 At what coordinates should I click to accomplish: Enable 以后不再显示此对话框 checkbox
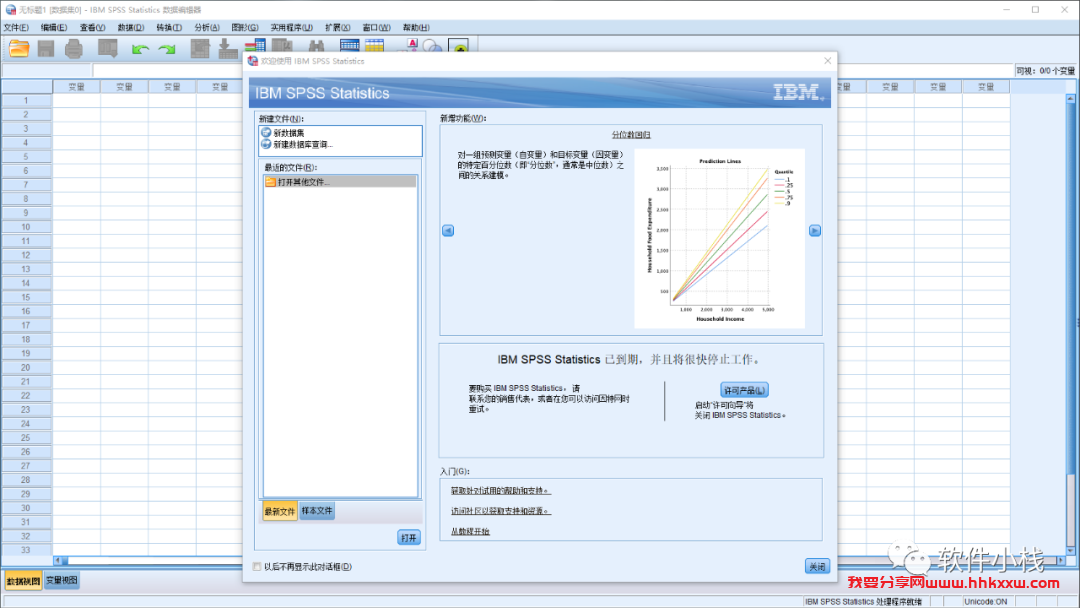(257, 567)
